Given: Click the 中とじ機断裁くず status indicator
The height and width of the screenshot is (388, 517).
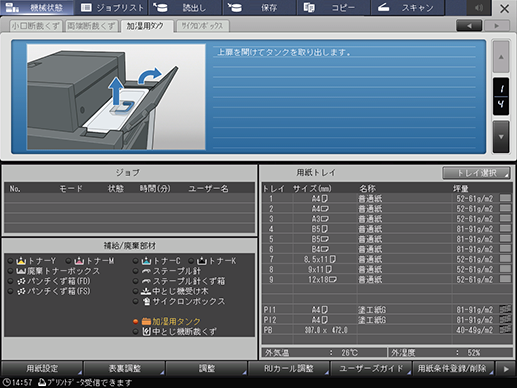Looking at the screenshot, I should [135, 331].
